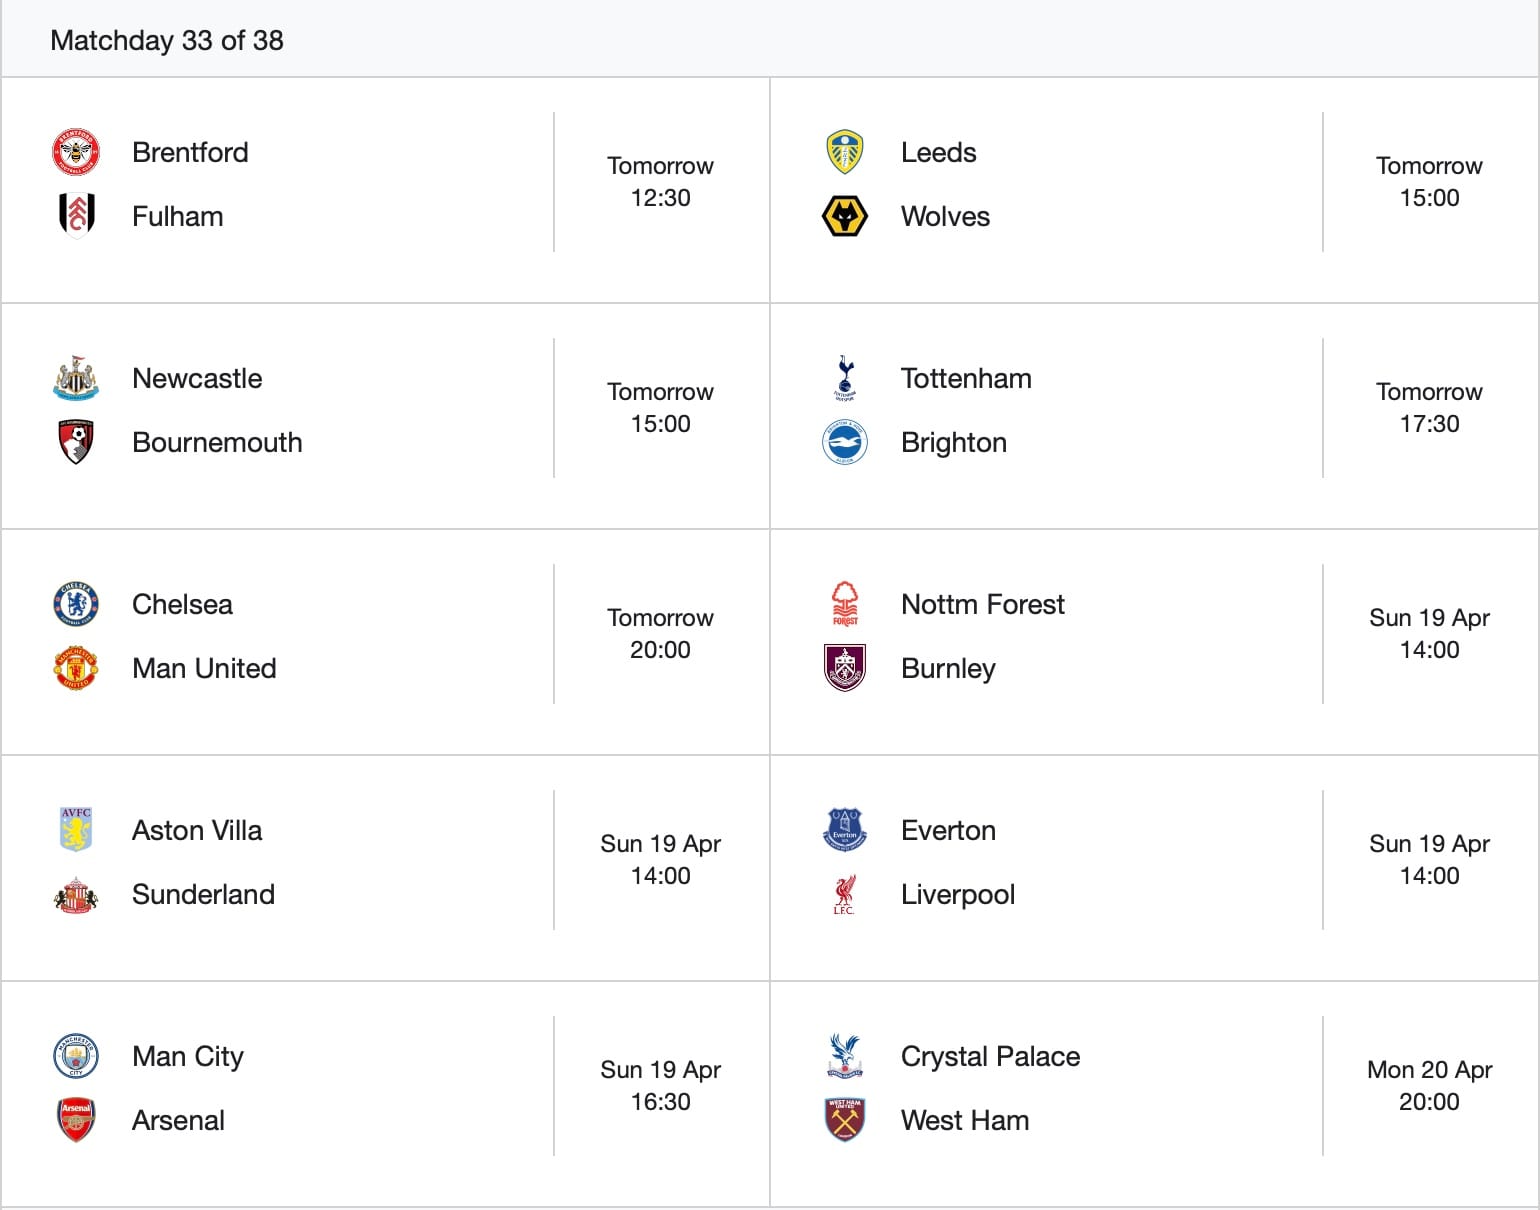Click the Arsenal cannon badge
The image size is (1540, 1210).
coord(76,1120)
